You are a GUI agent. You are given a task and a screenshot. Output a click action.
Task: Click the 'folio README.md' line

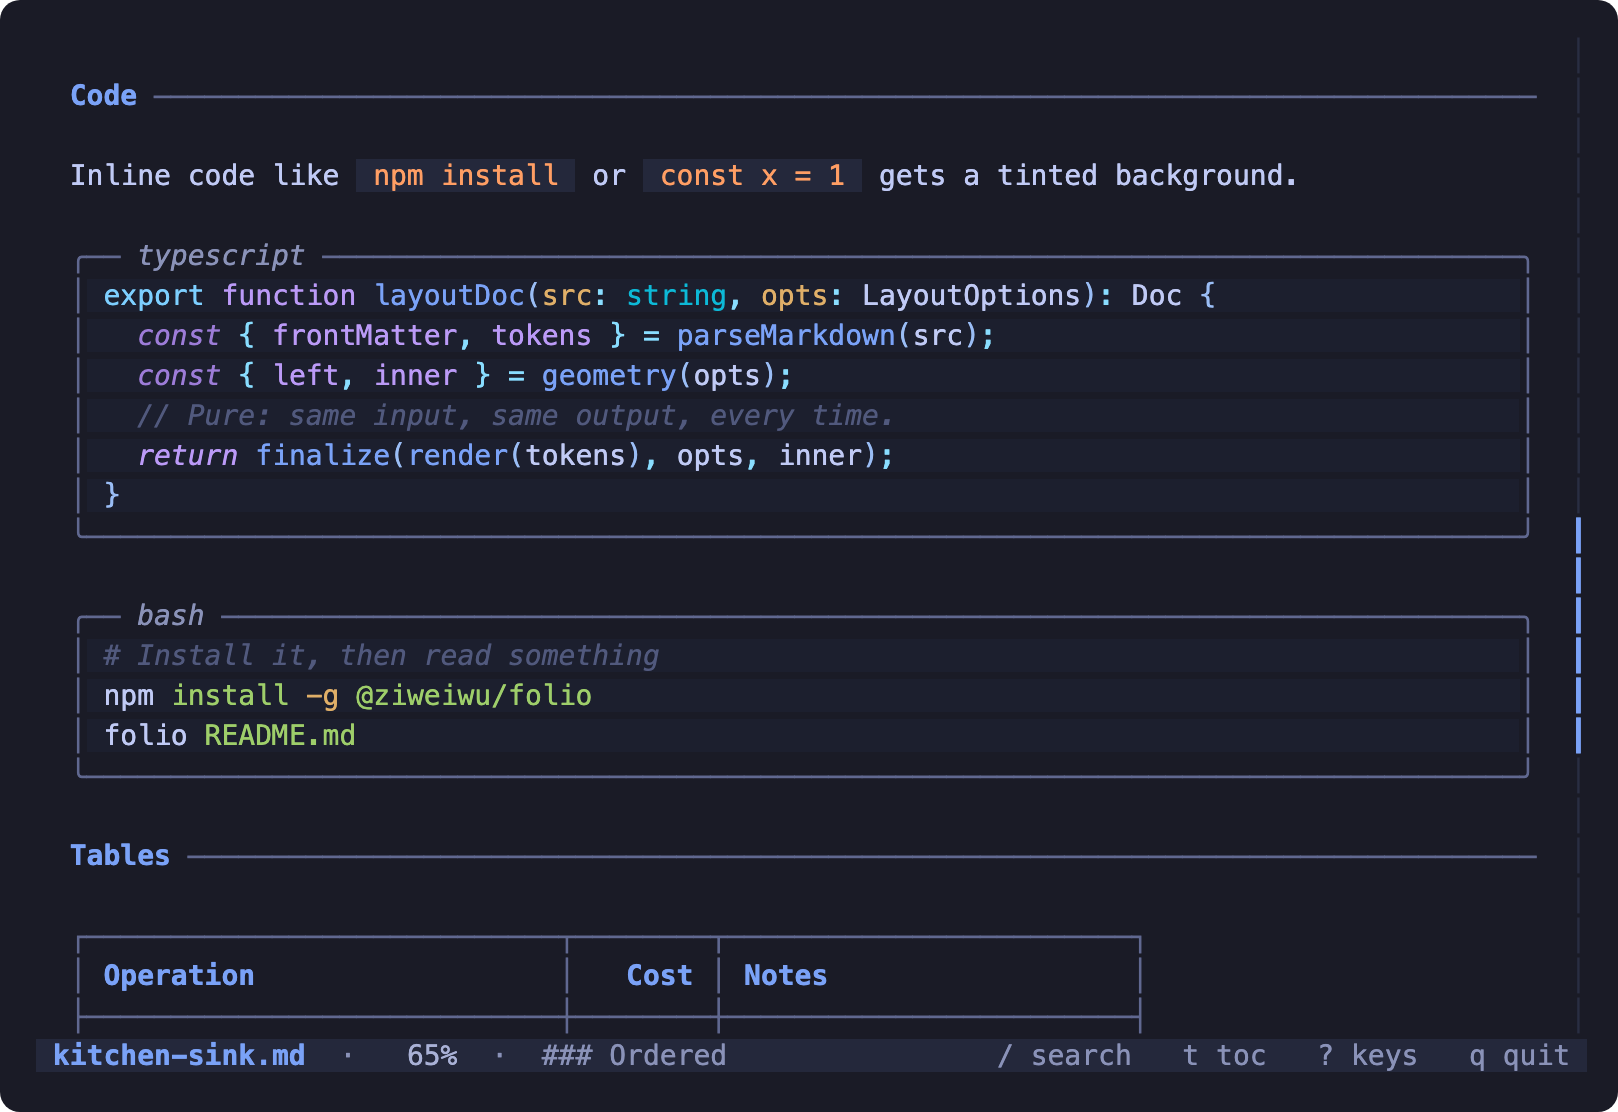pyautogui.click(x=229, y=736)
